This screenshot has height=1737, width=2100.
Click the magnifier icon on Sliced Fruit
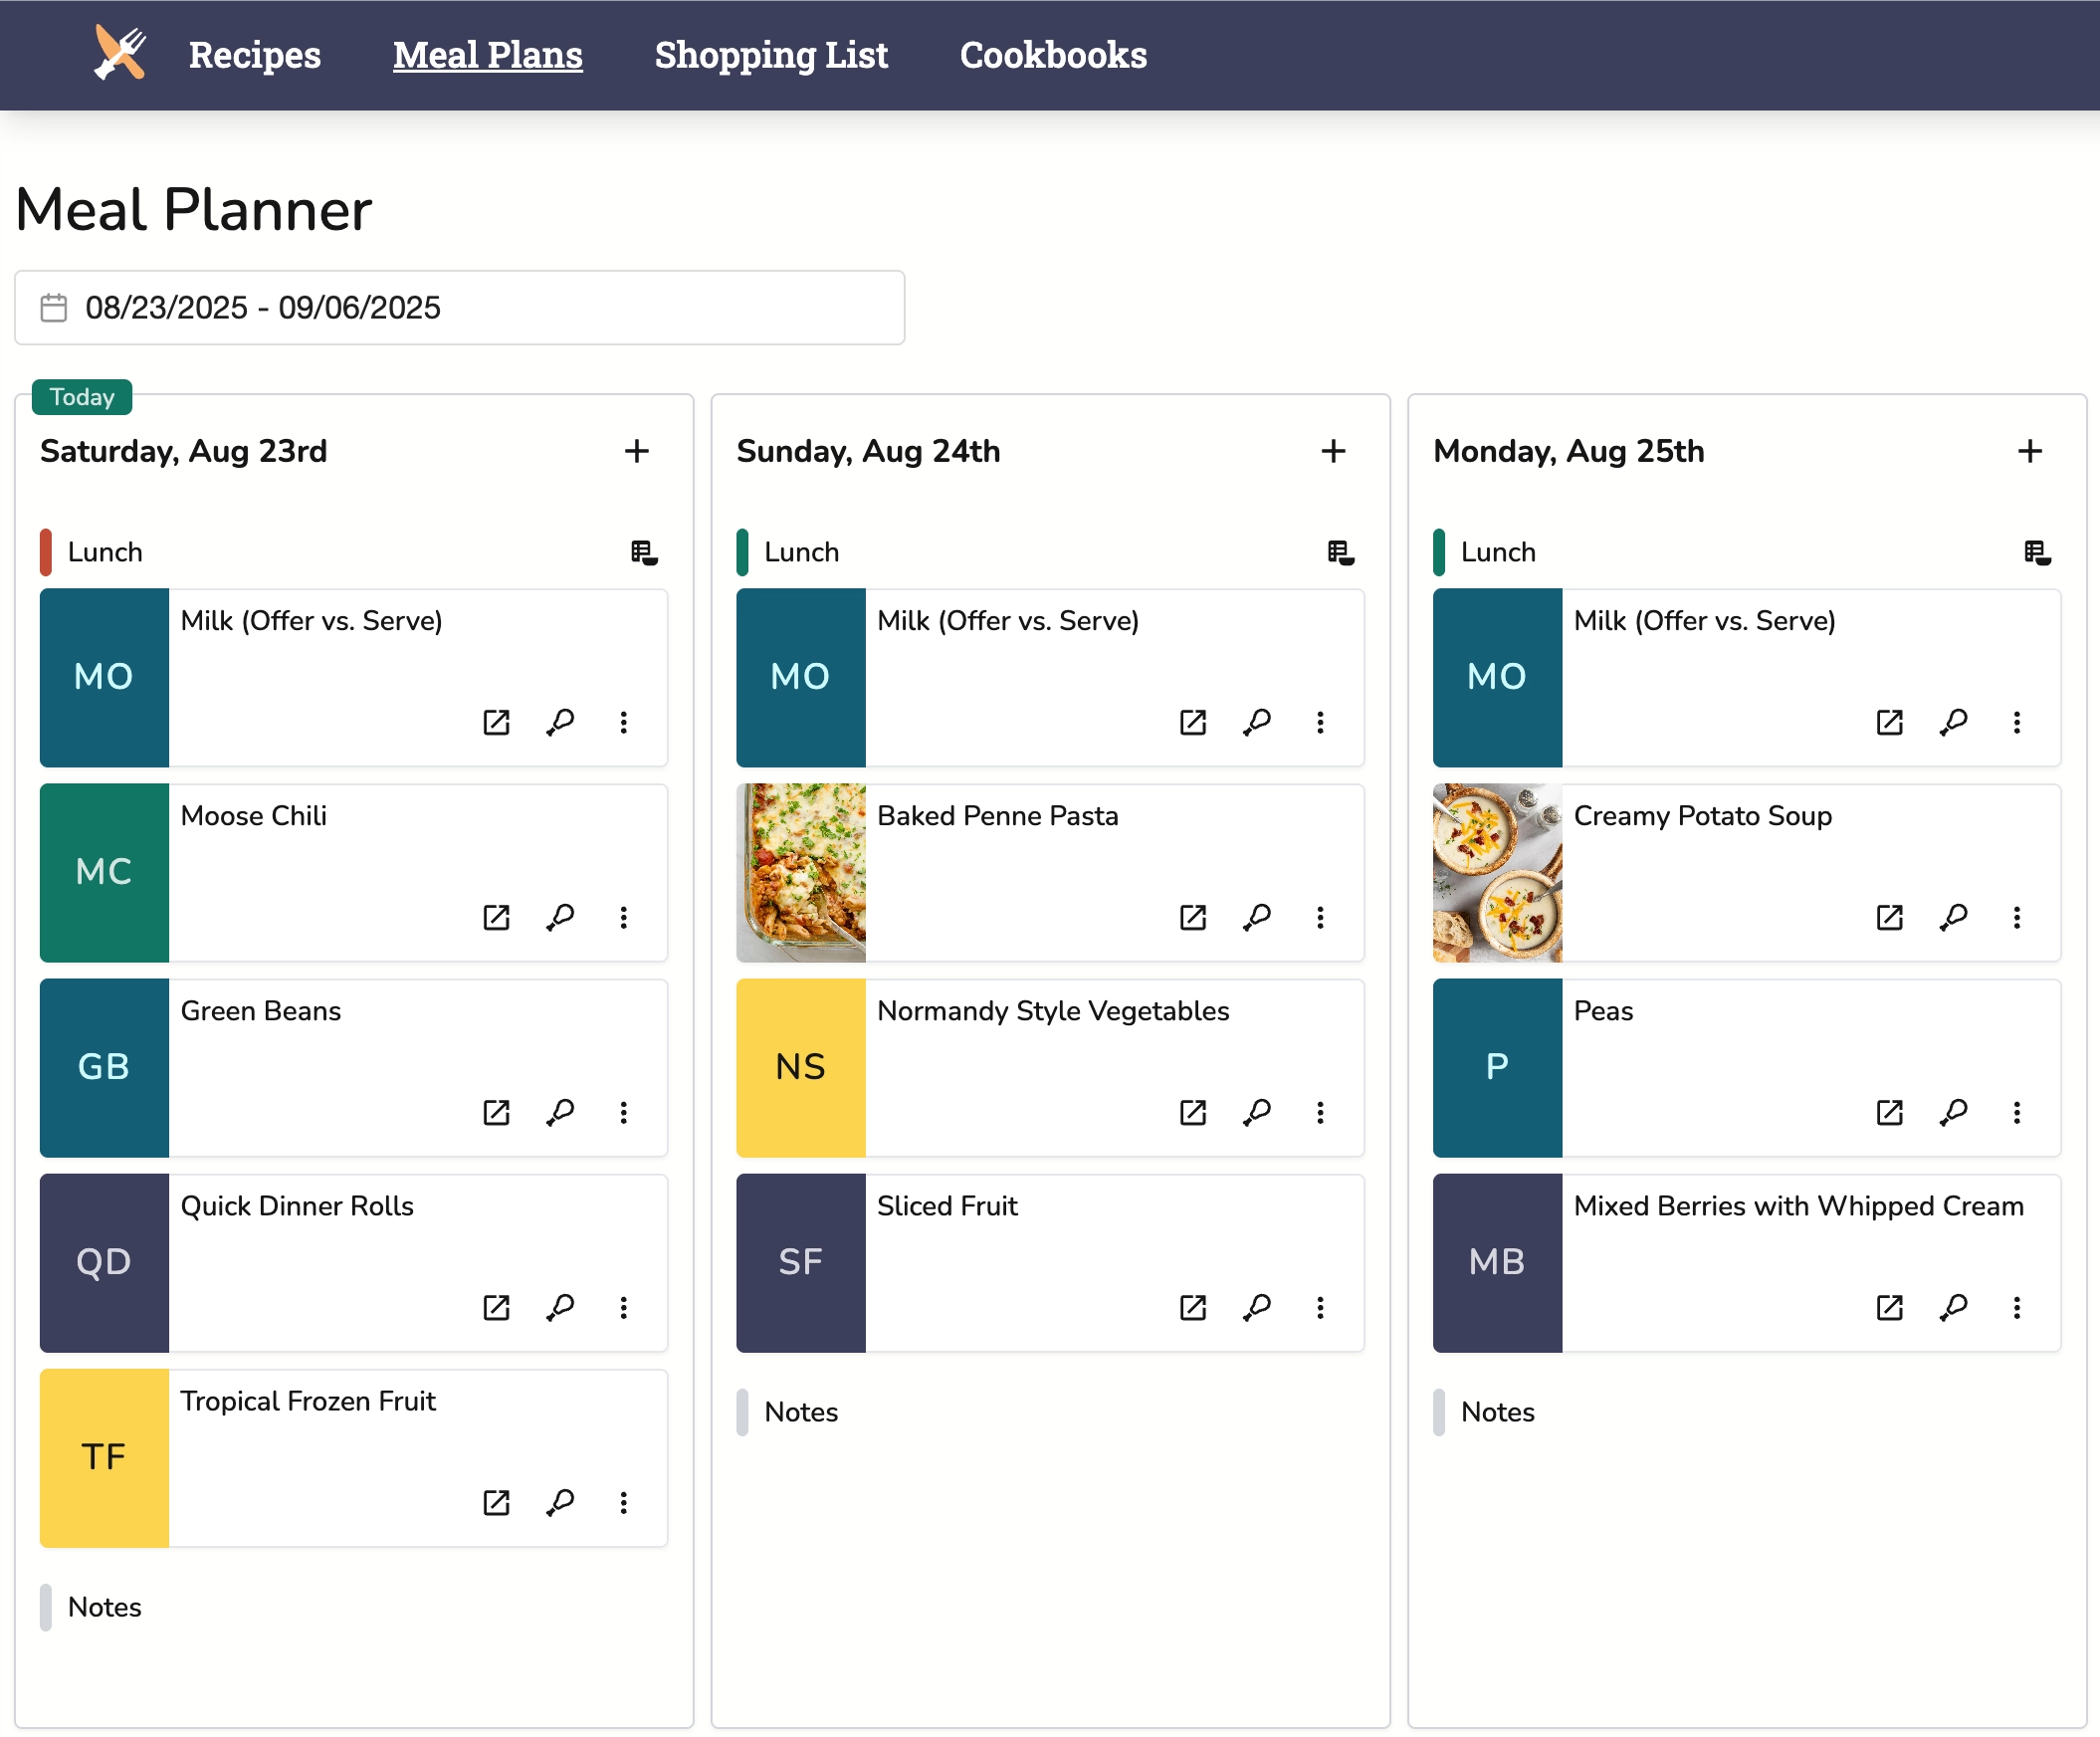(x=1257, y=1307)
